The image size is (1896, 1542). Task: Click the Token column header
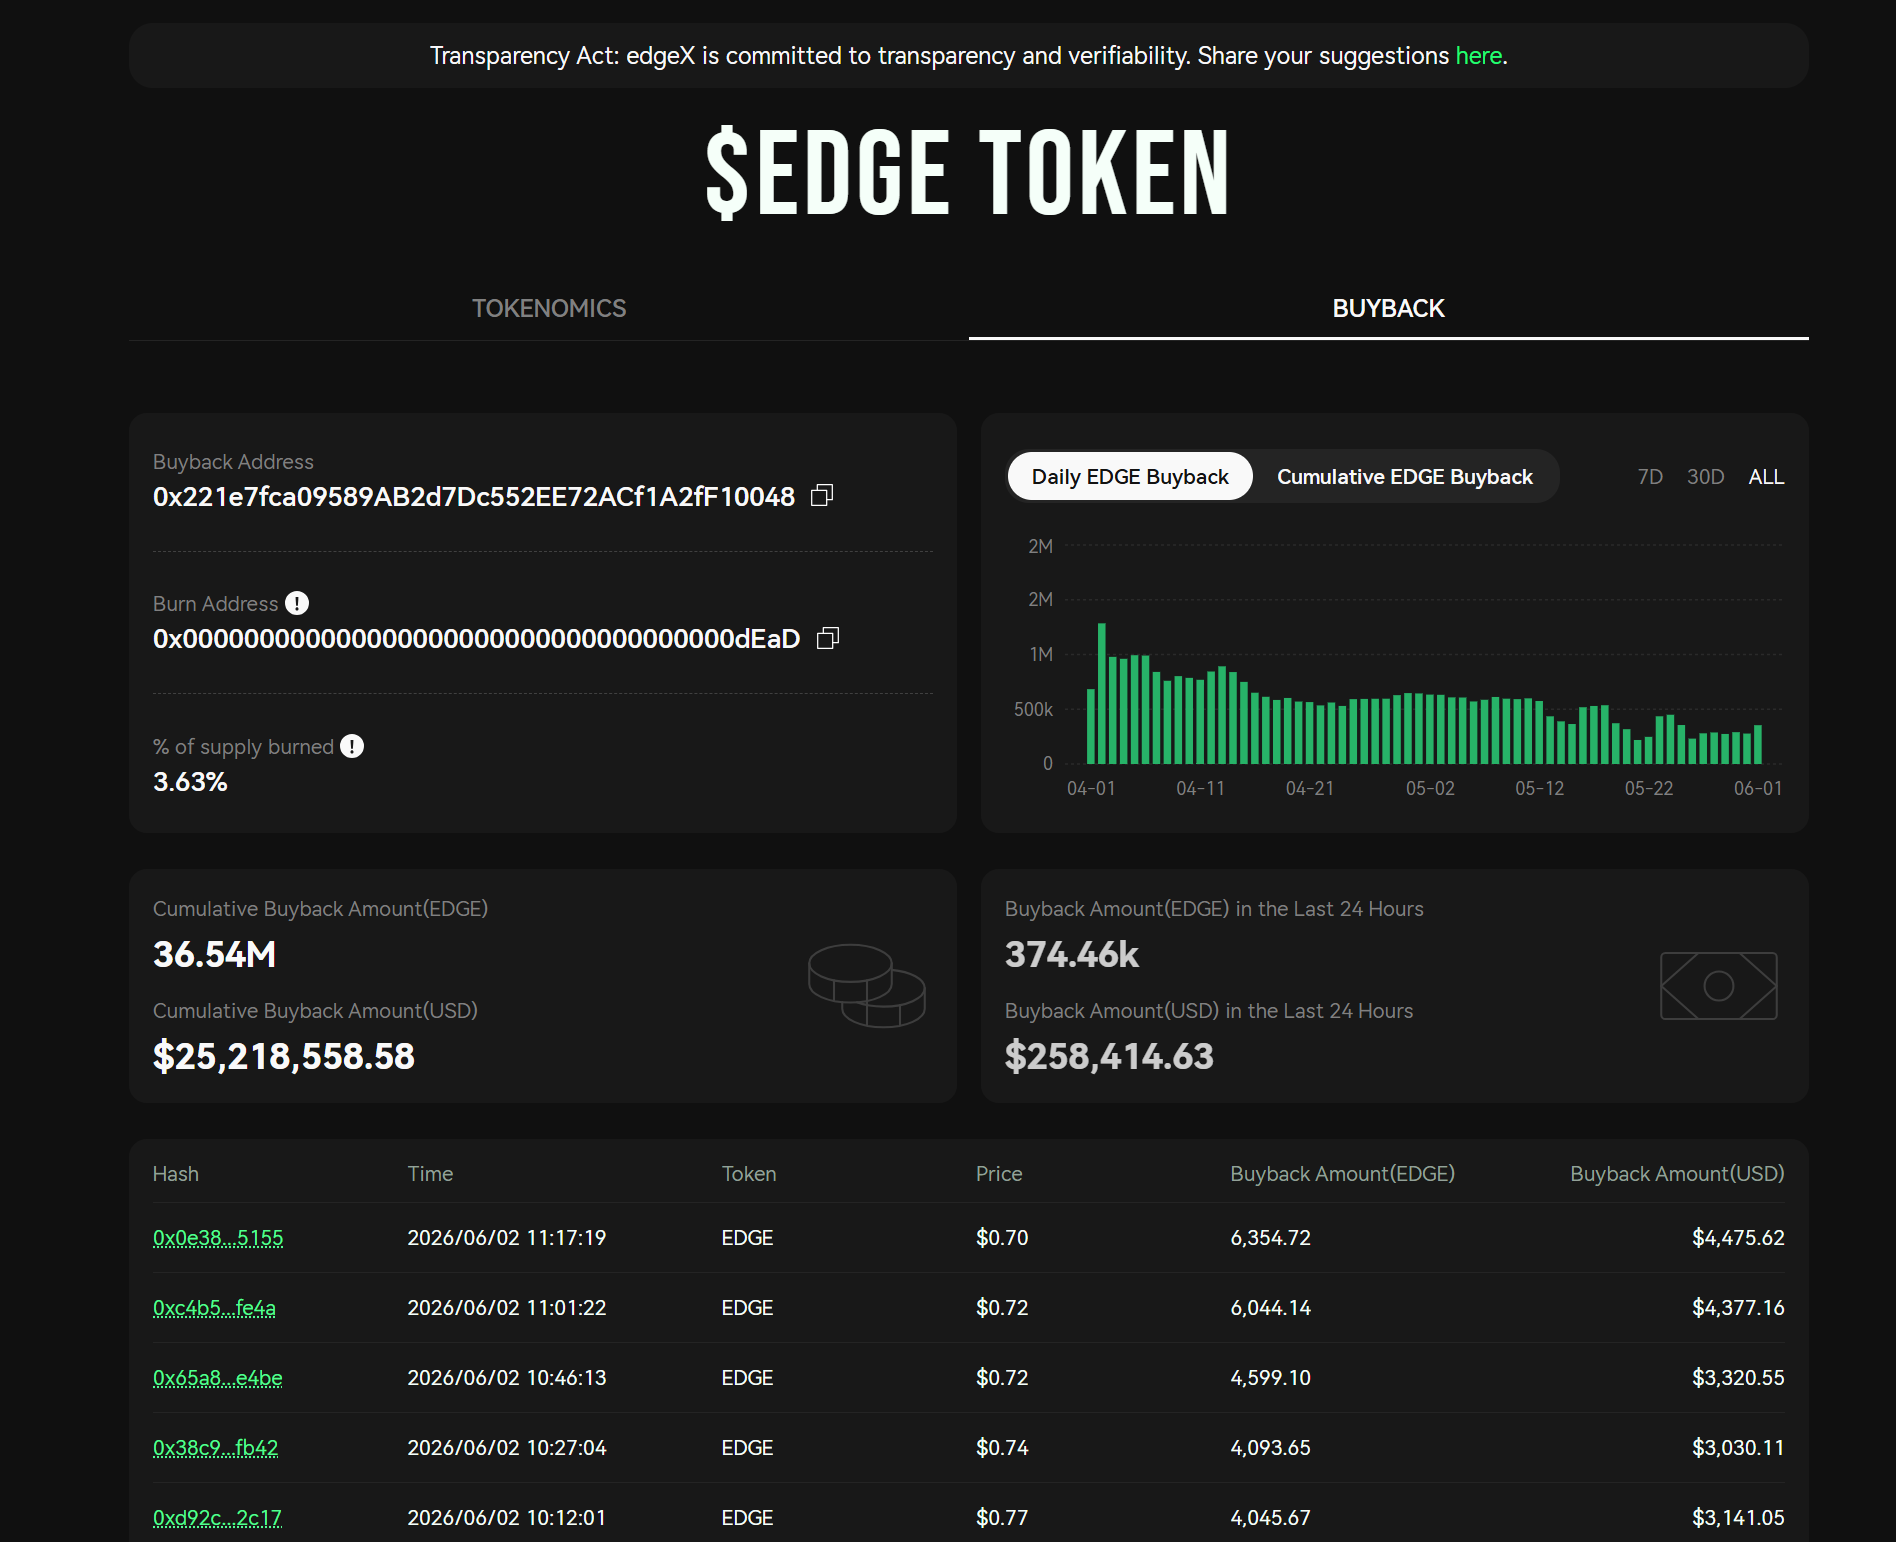(749, 1174)
